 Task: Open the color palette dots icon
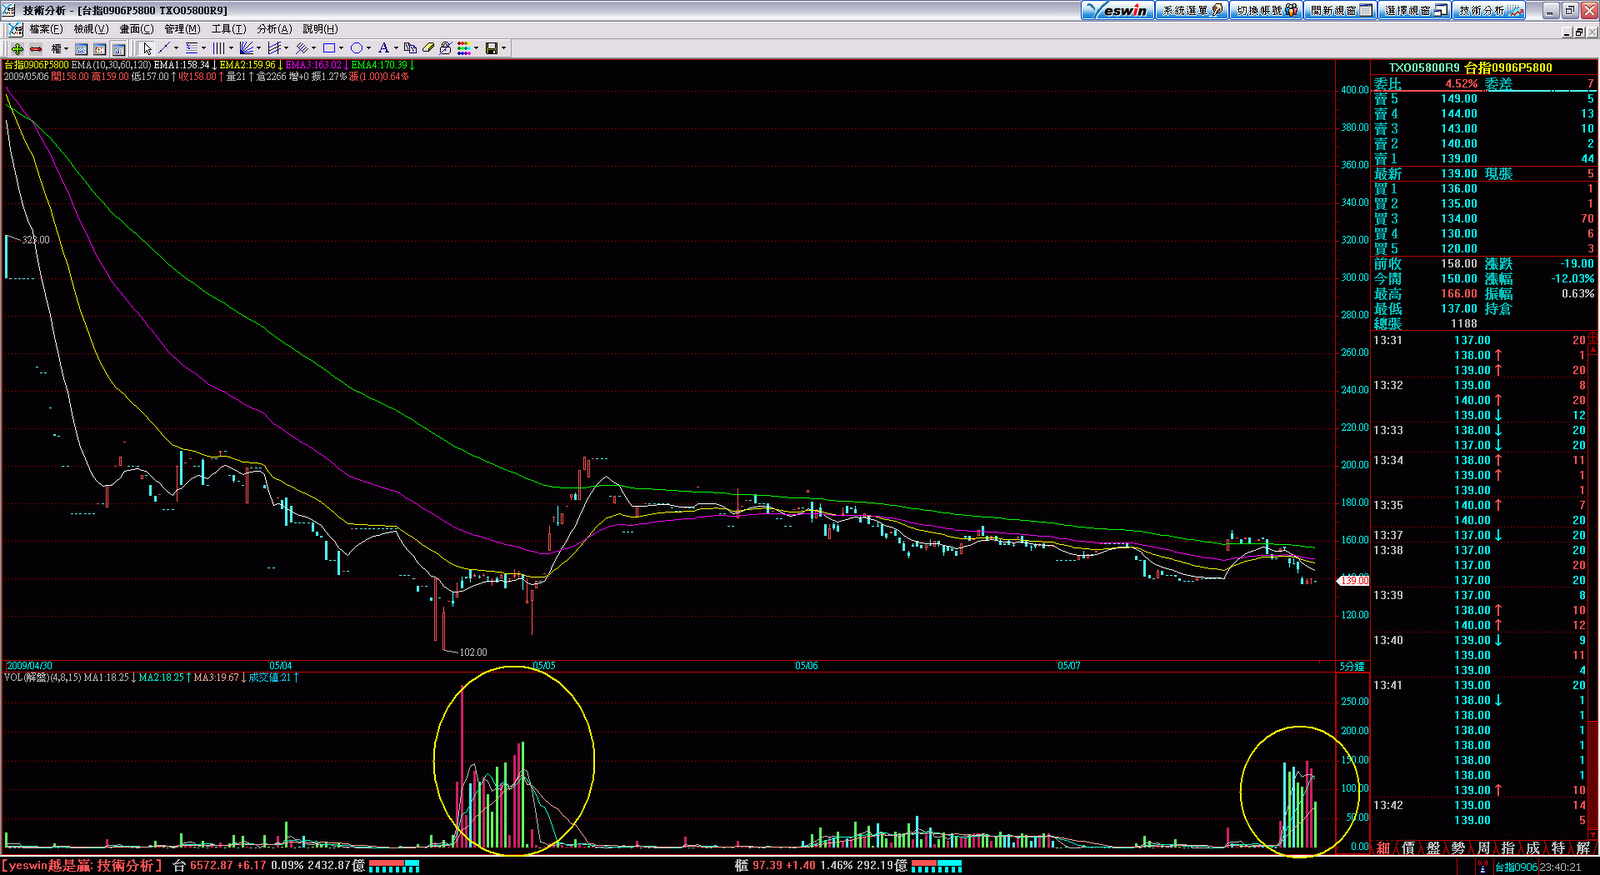[464, 48]
